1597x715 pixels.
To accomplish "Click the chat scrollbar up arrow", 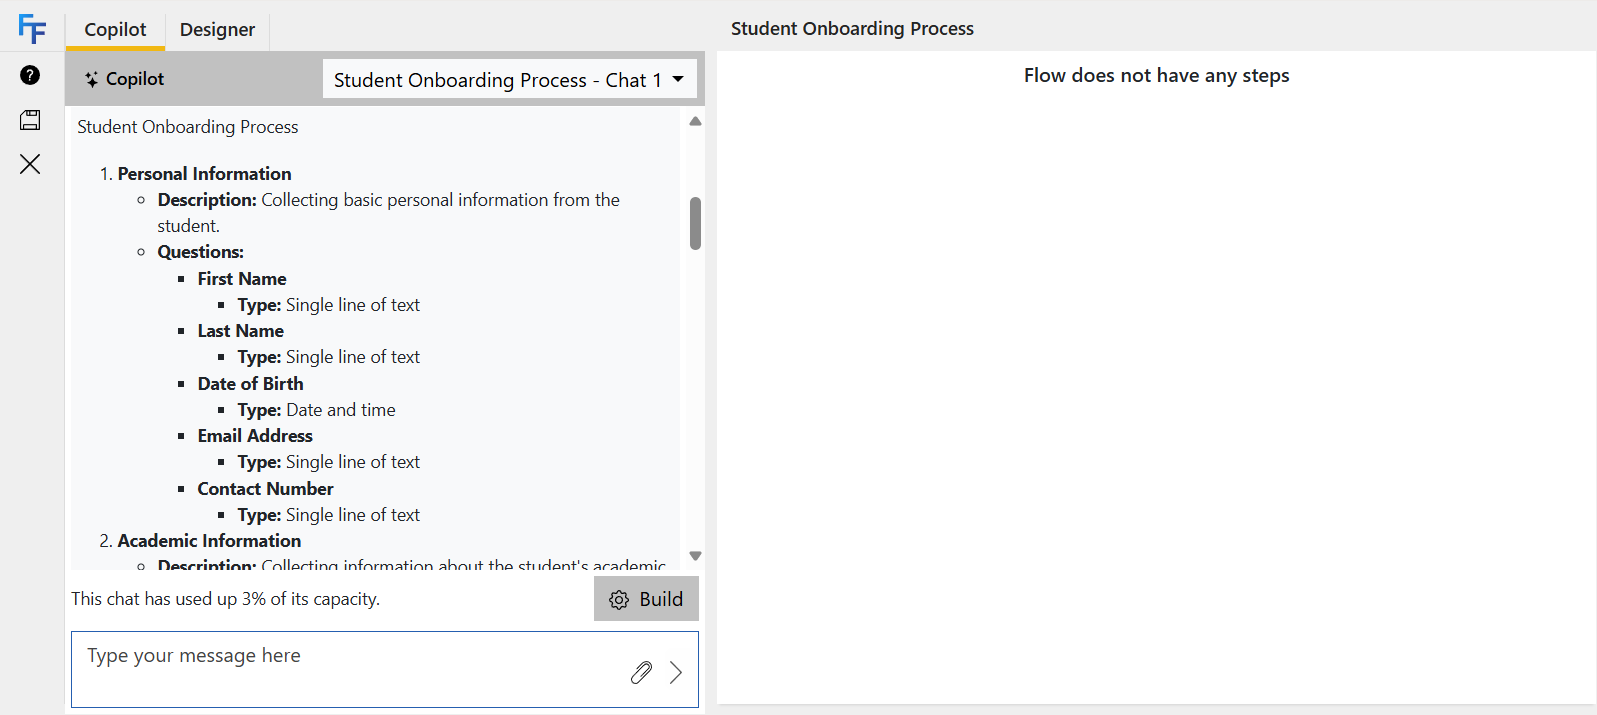I will [695, 121].
